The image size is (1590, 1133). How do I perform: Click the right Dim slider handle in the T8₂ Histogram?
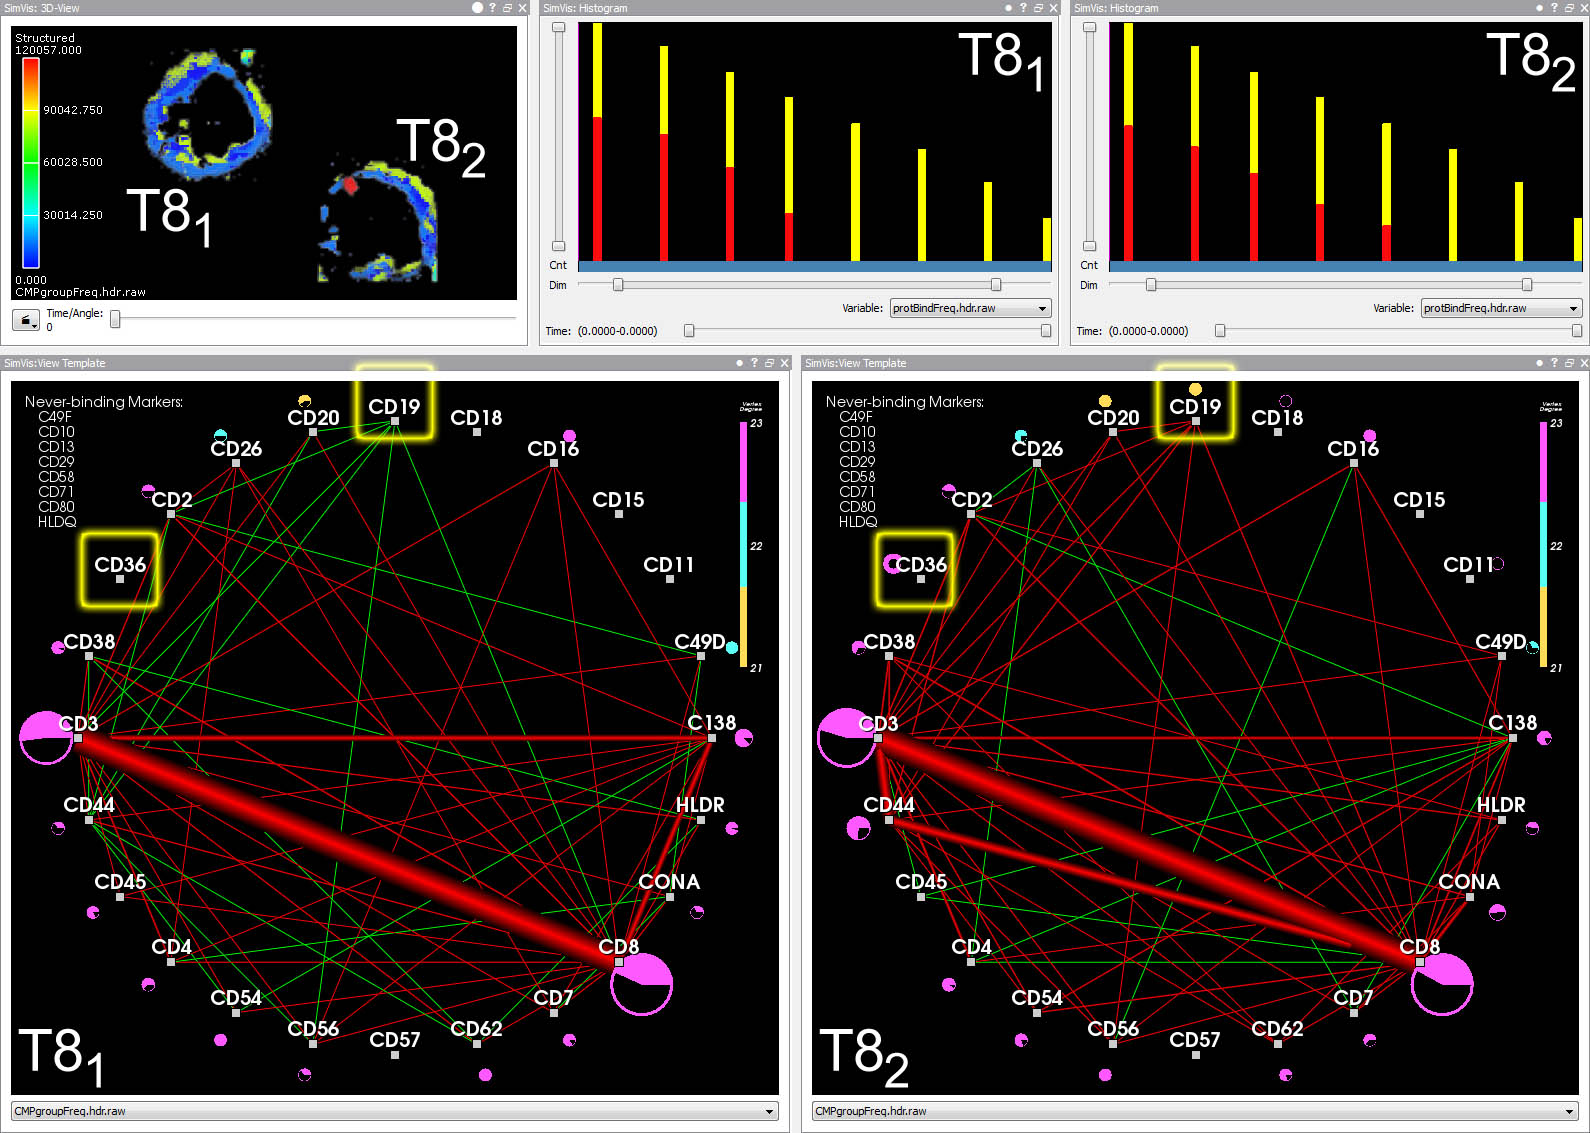pos(1527,285)
